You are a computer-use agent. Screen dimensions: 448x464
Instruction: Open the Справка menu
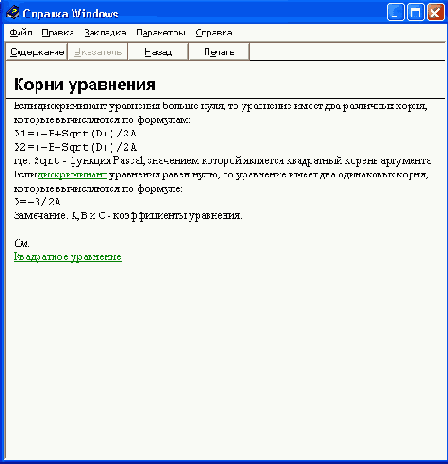[214, 33]
